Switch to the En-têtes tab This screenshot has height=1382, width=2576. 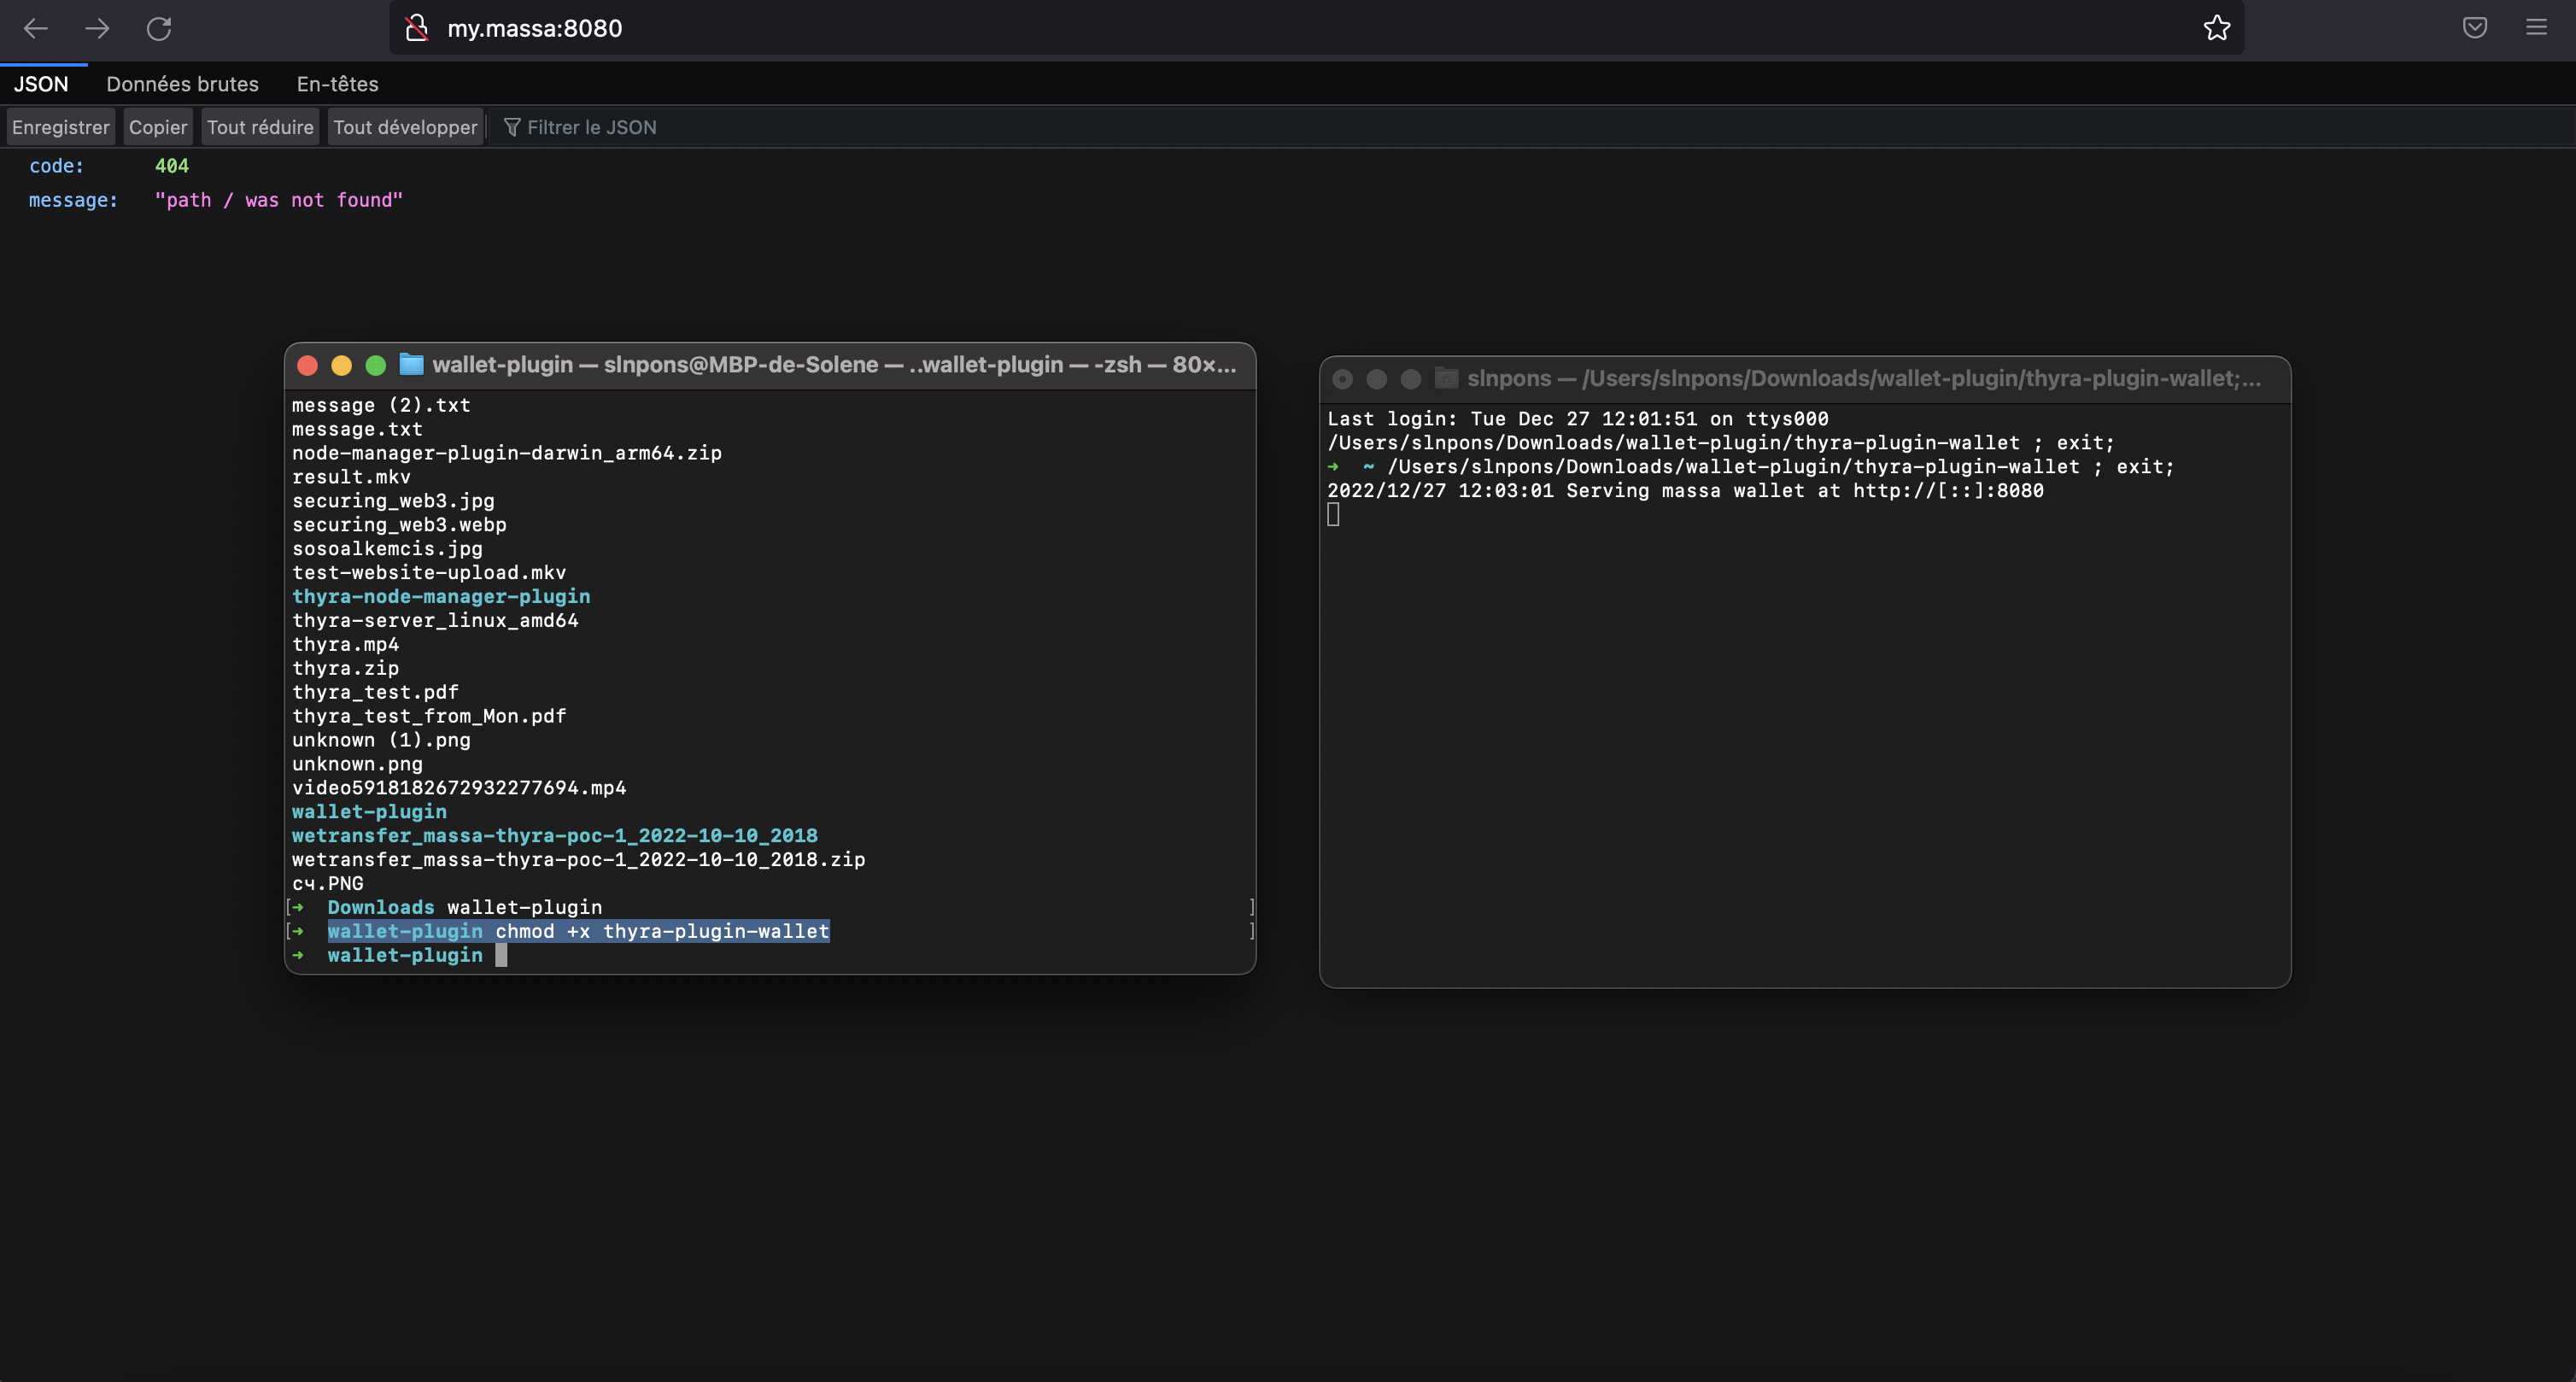pos(337,84)
